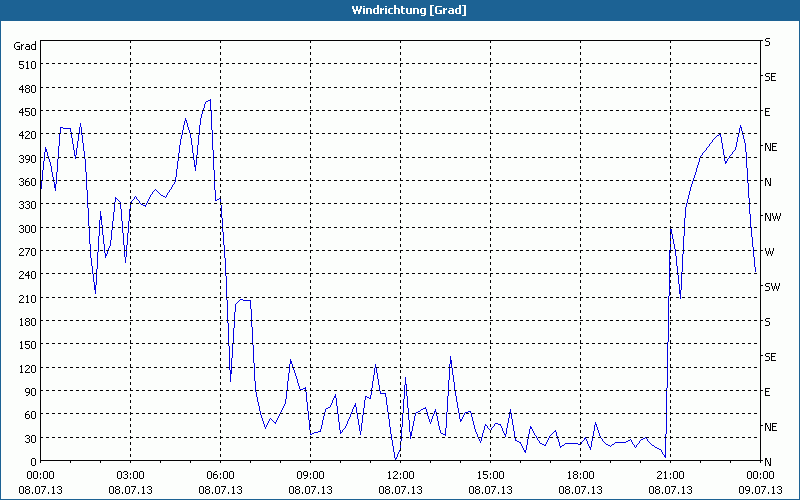Click the 510 degree axis label

[x=28, y=65]
